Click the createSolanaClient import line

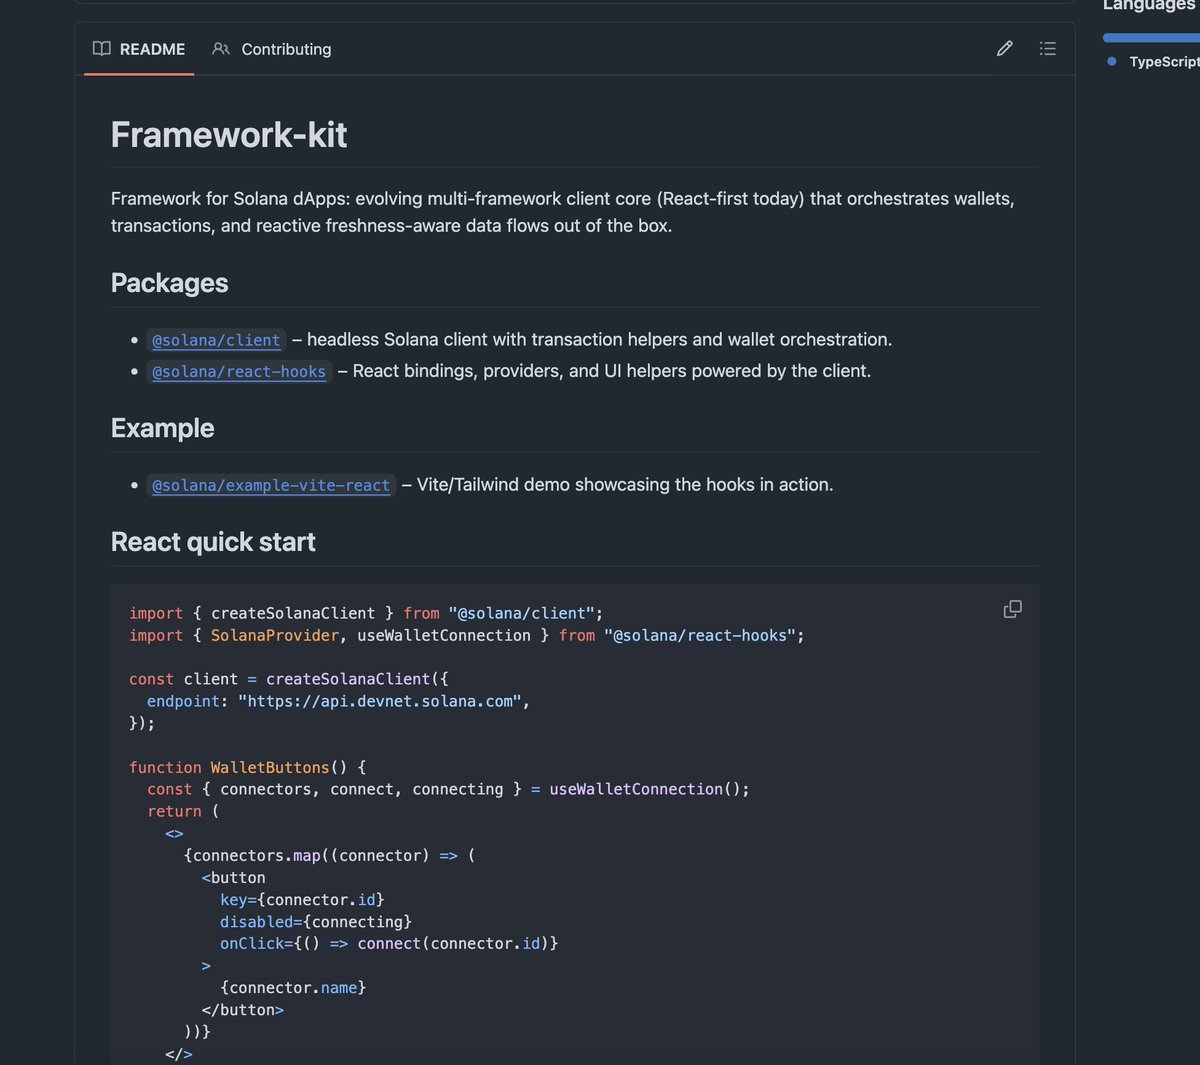click(366, 613)
